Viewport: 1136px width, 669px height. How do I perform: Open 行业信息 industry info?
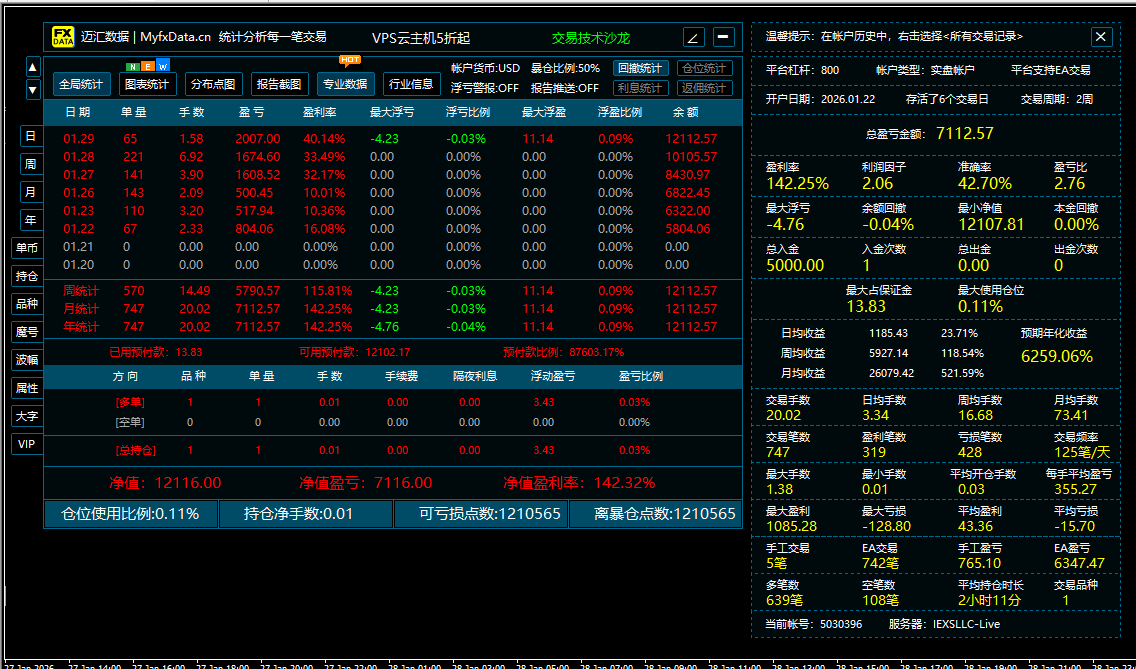point(412,84)
